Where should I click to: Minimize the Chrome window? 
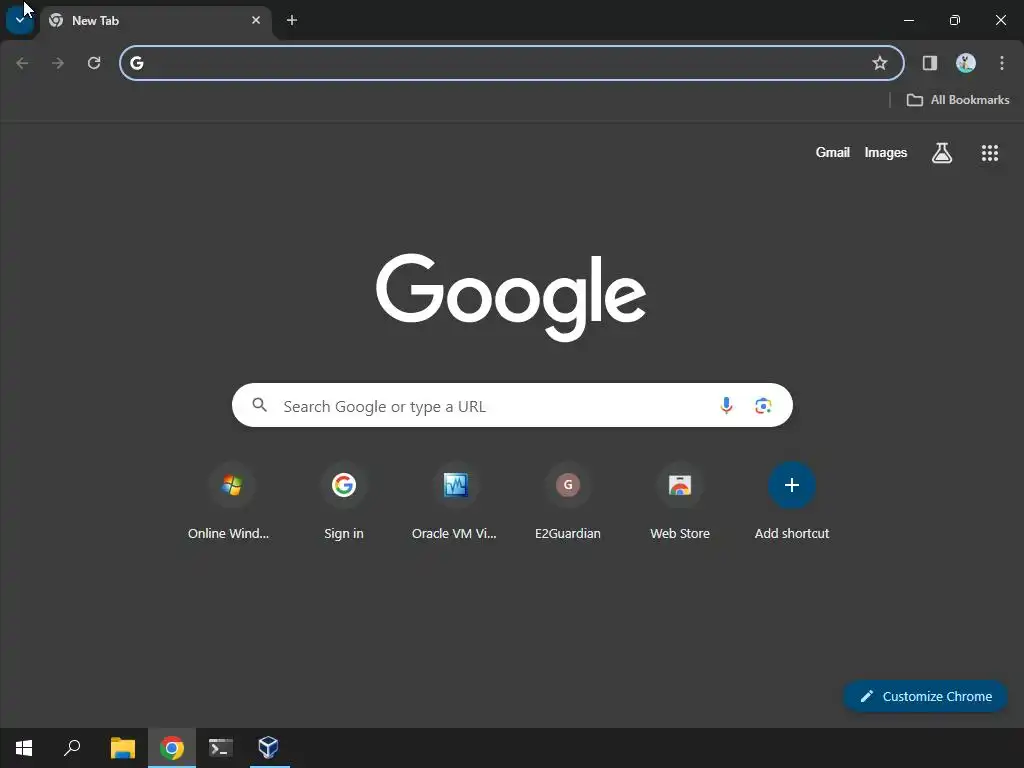tap(908, 20)
